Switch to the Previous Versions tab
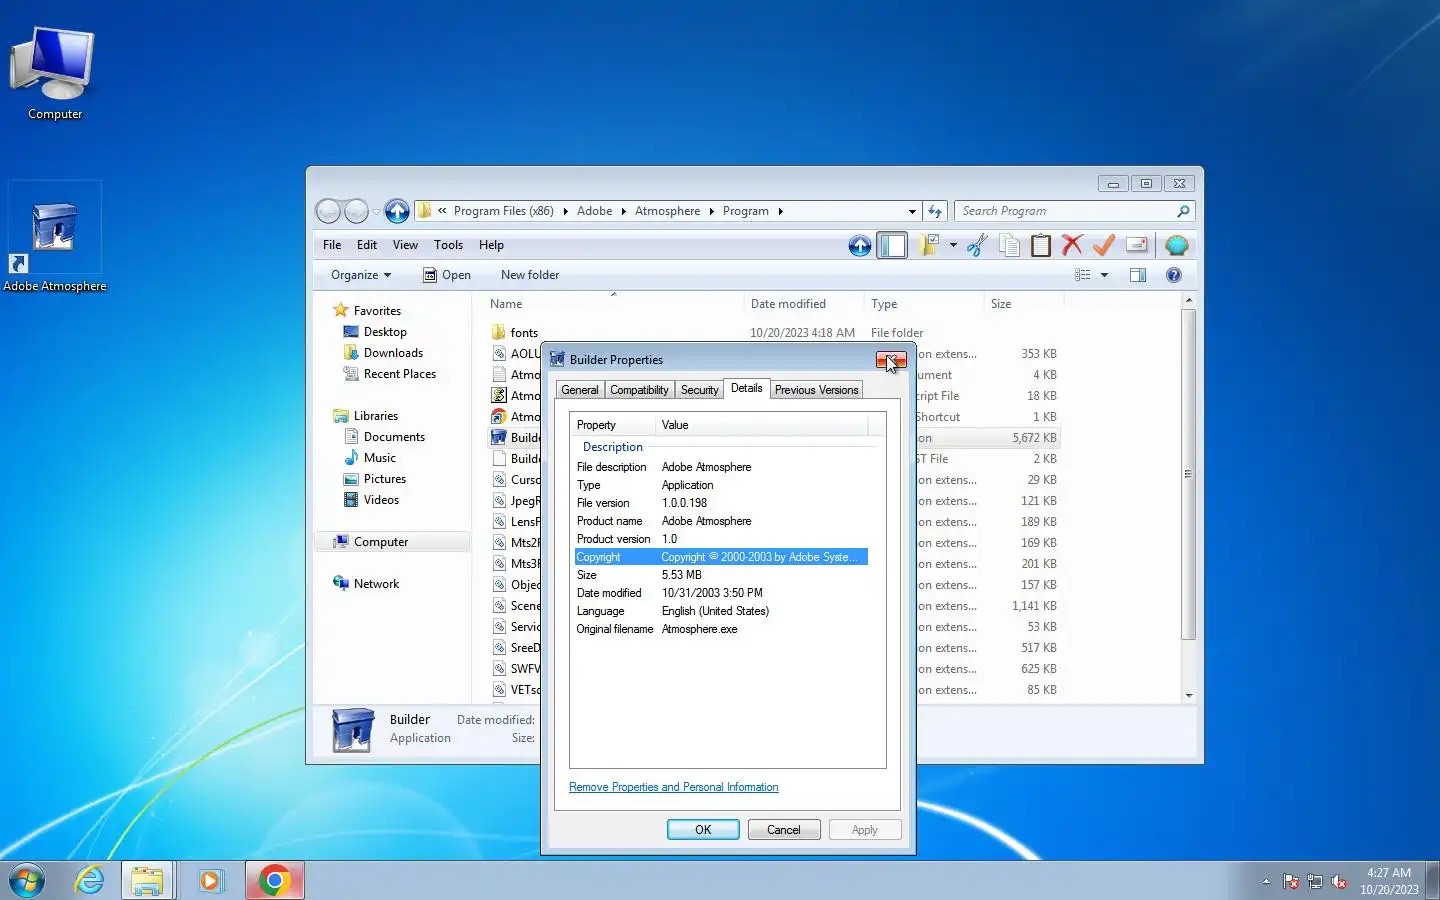The width and height of the screenshot is (1440, 900). tap(816, 390)
